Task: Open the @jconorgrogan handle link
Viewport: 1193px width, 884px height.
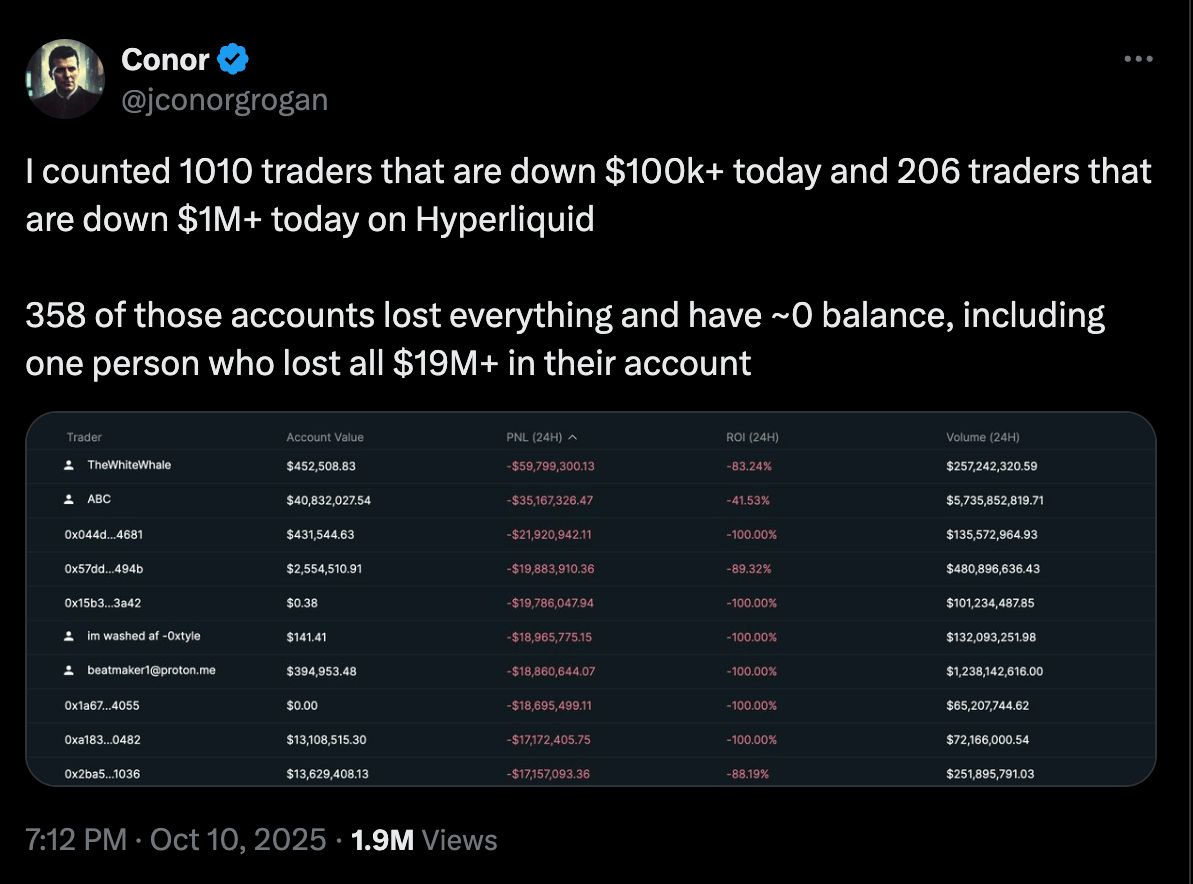Action: (x=224, y=99)
